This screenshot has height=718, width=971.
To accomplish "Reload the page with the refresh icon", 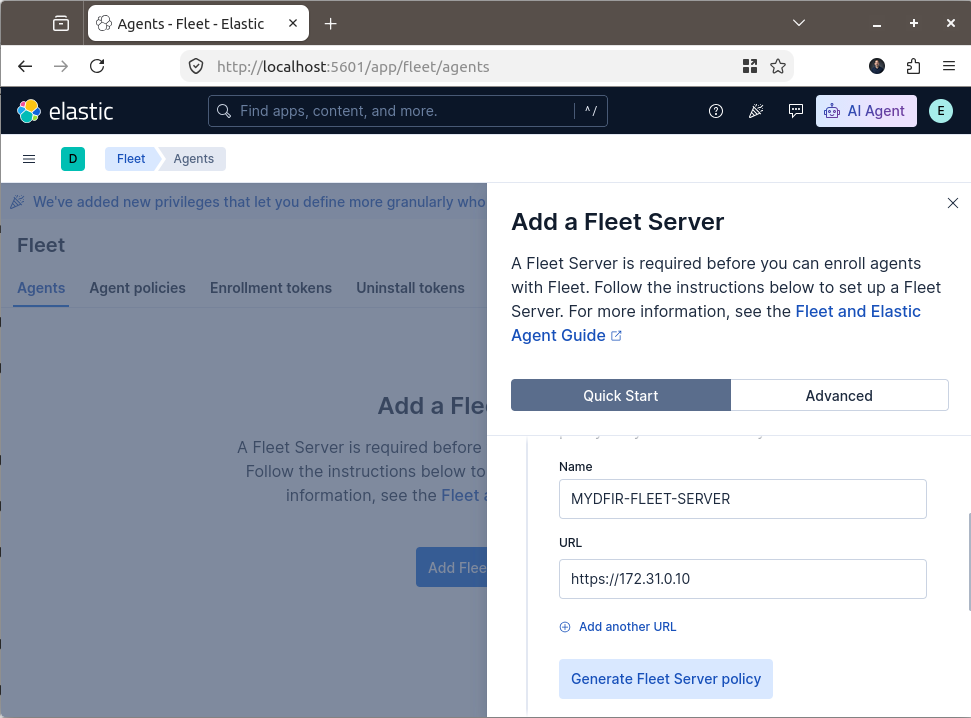I will [97, 66].
